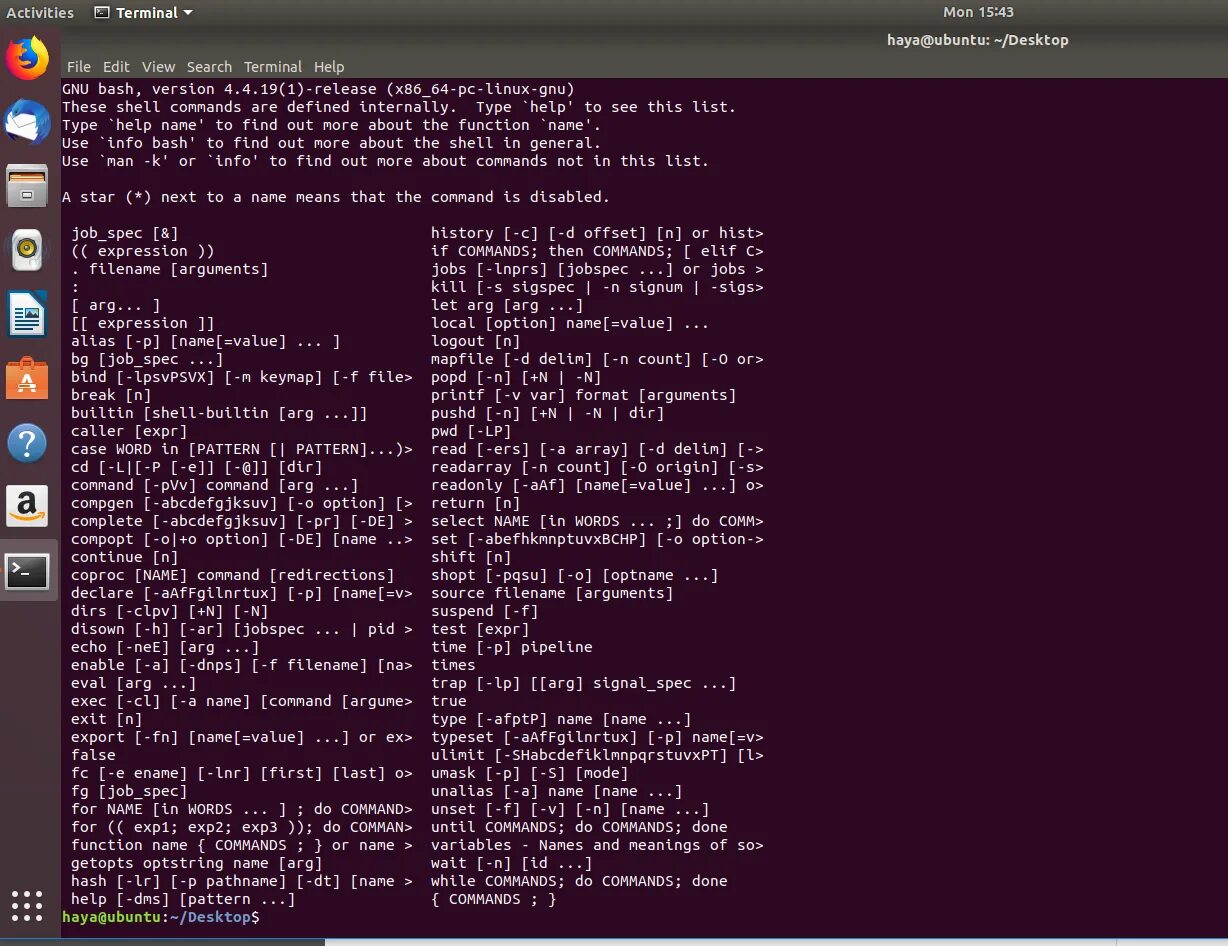Click the 'suspend [-f]' entry
This screenshot has width=1228, height=946.
point(485,611)
